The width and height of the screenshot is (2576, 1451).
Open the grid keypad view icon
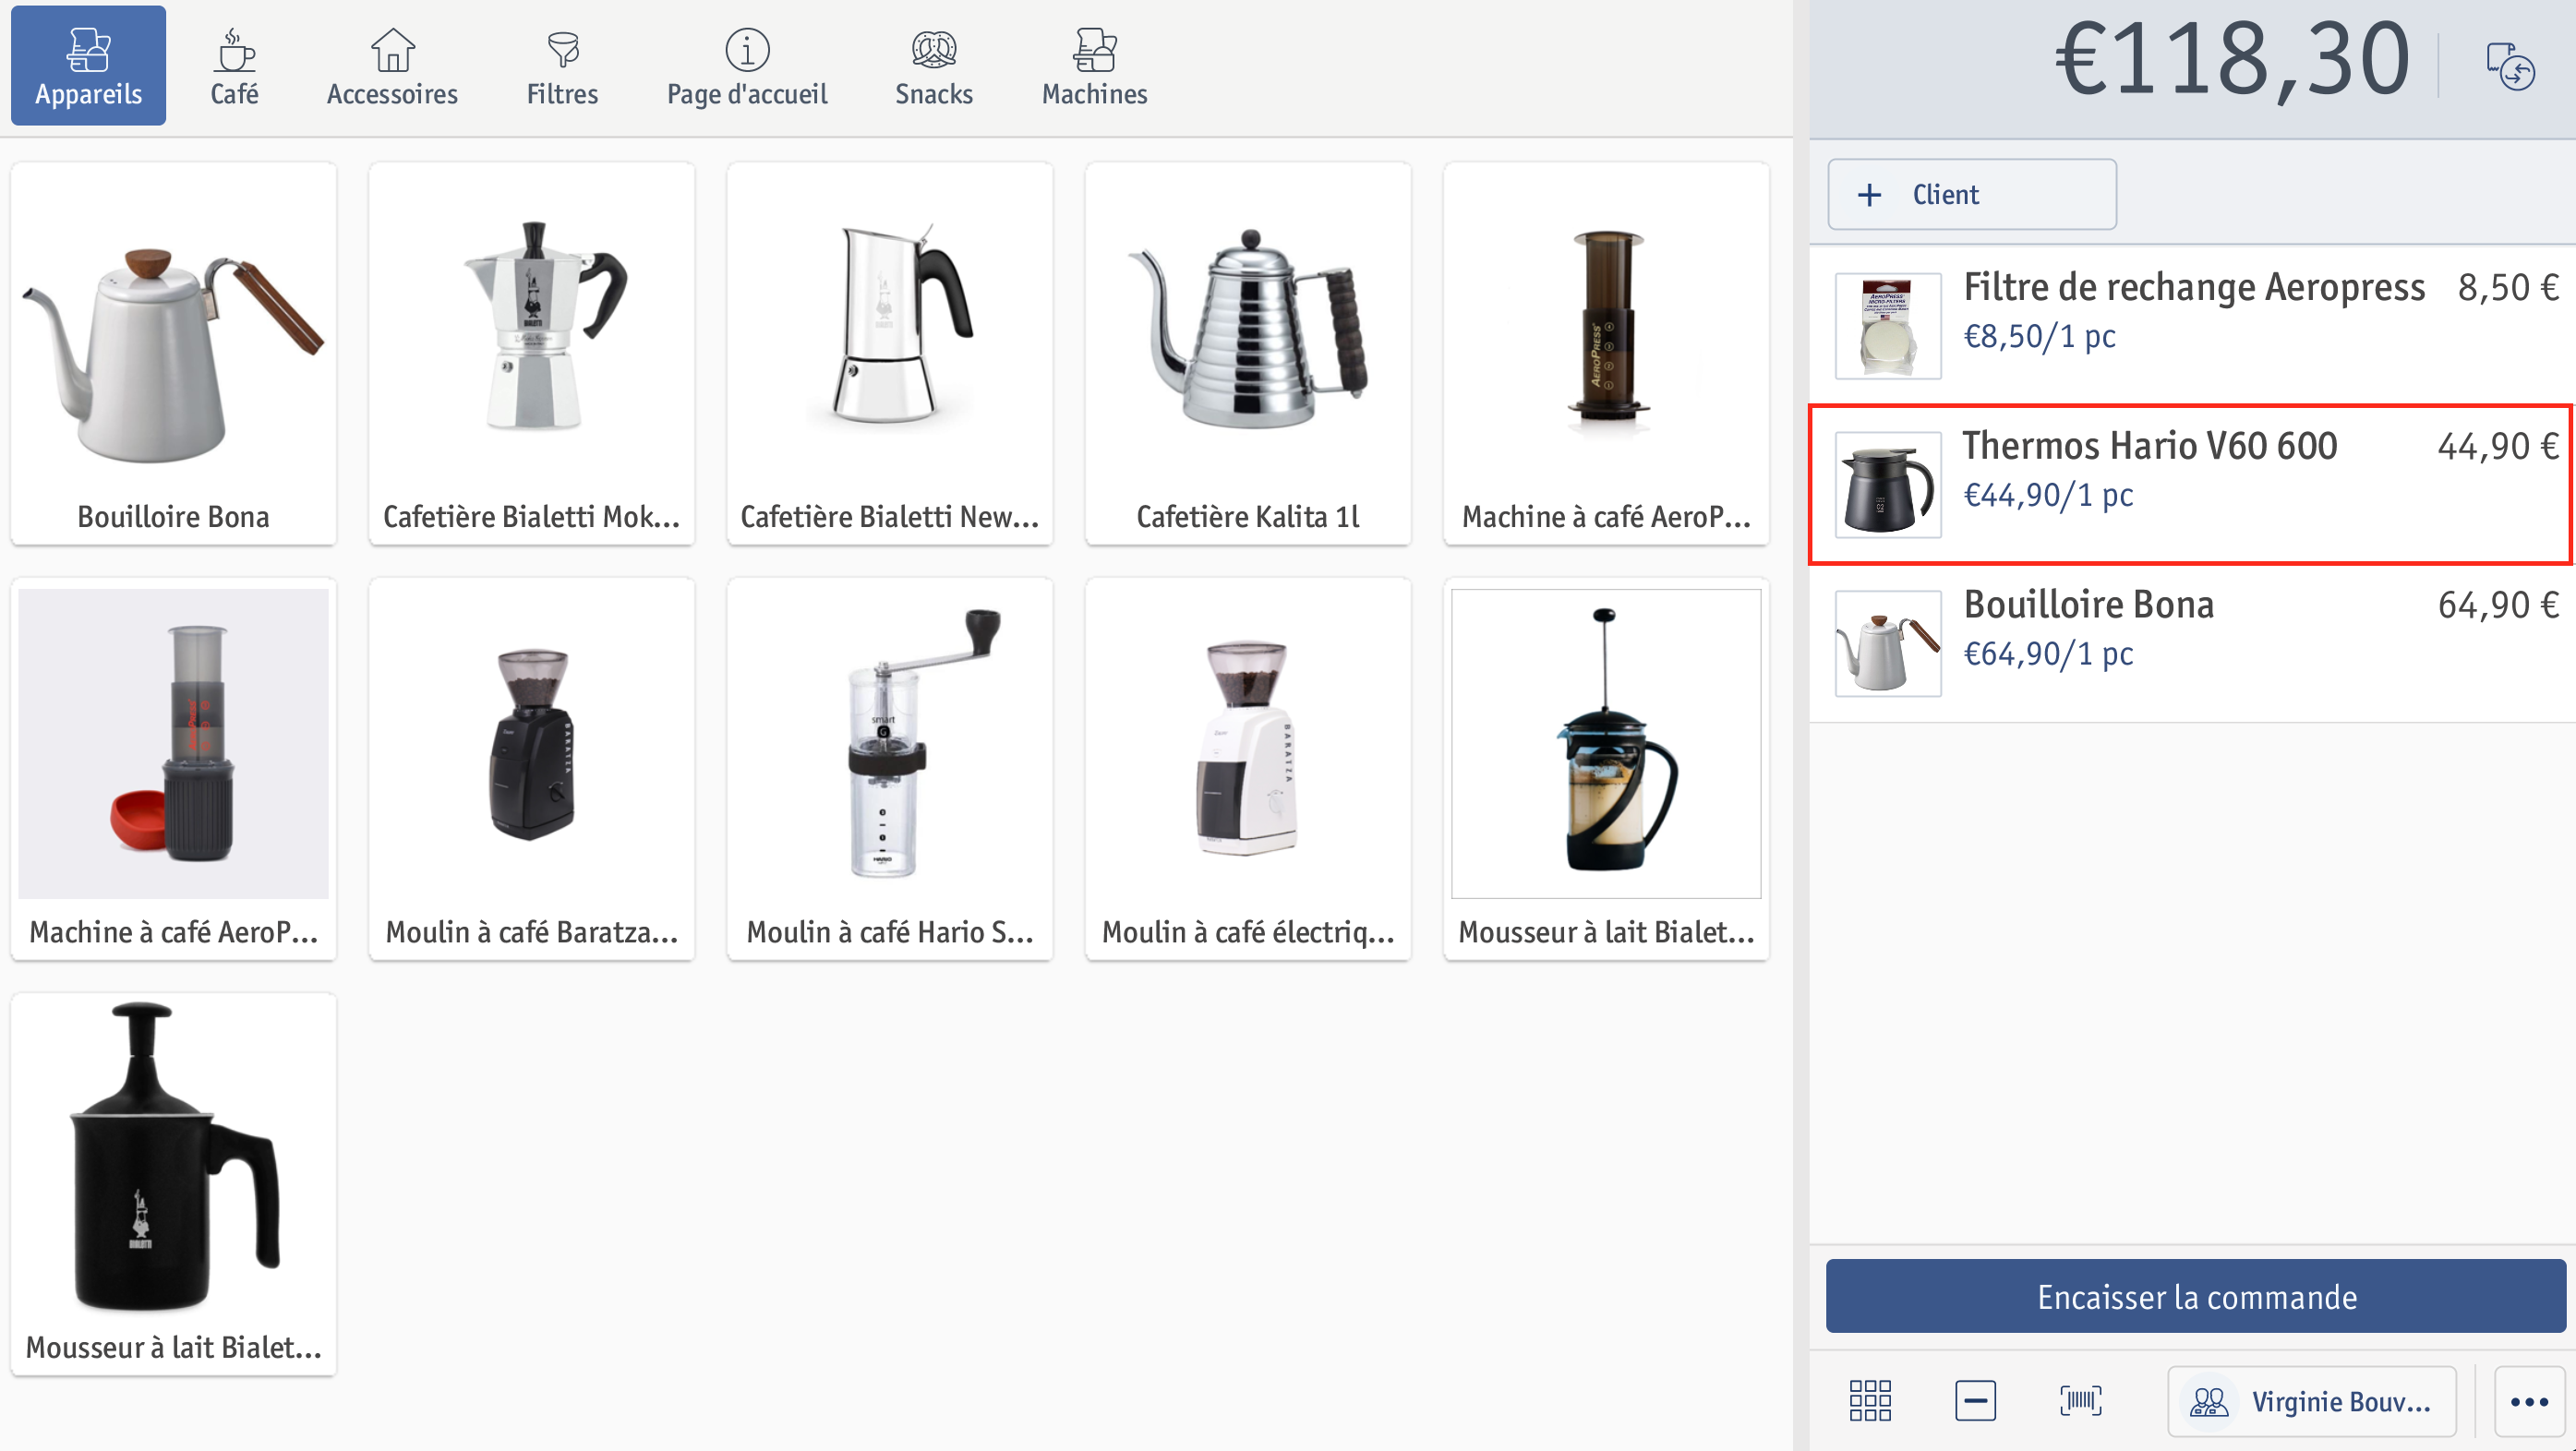[1869, 1401]
